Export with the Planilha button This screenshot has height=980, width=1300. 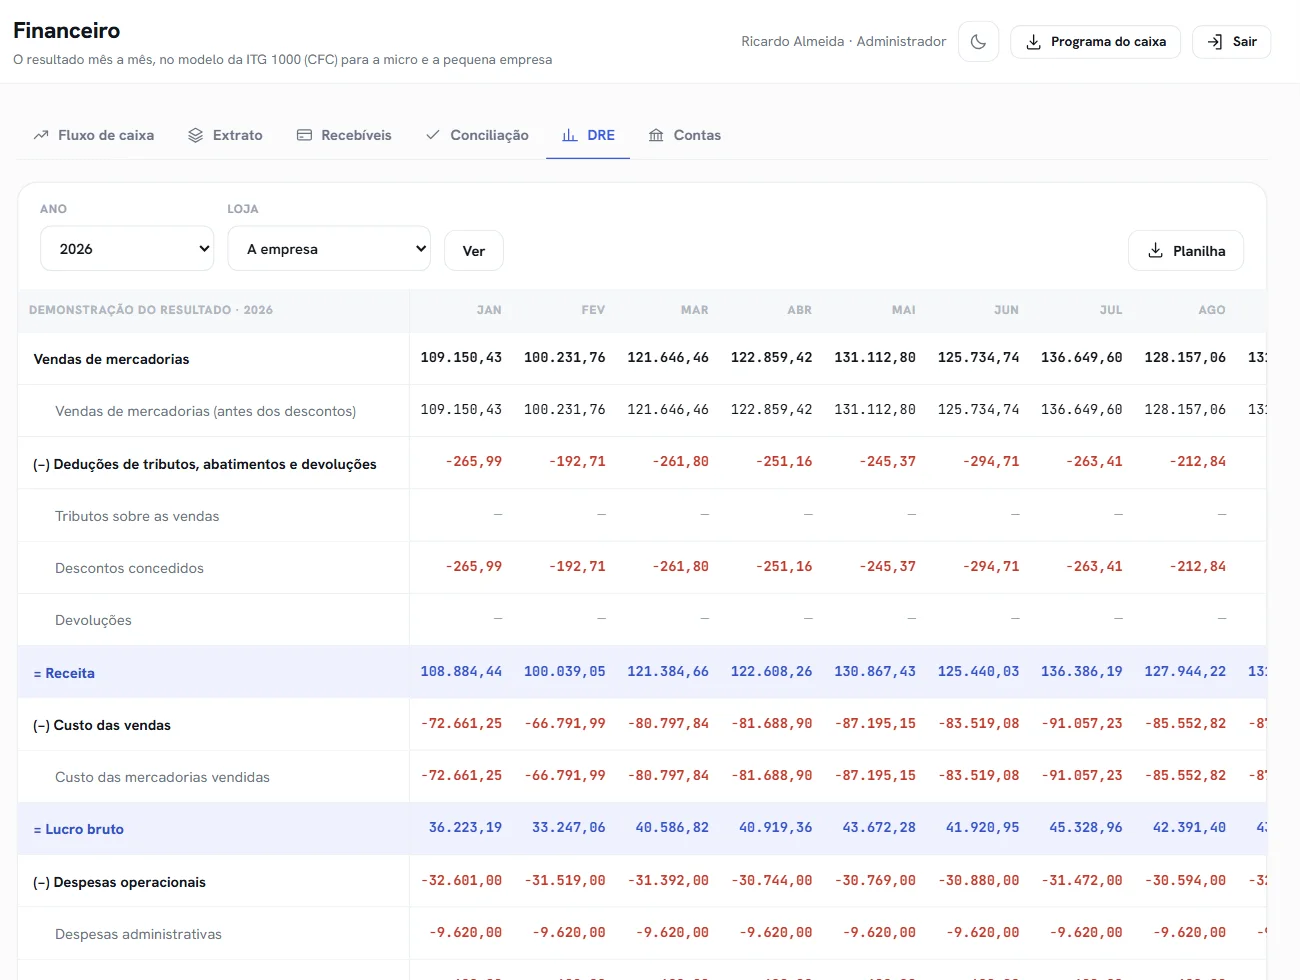click(x=1186, y=251)
